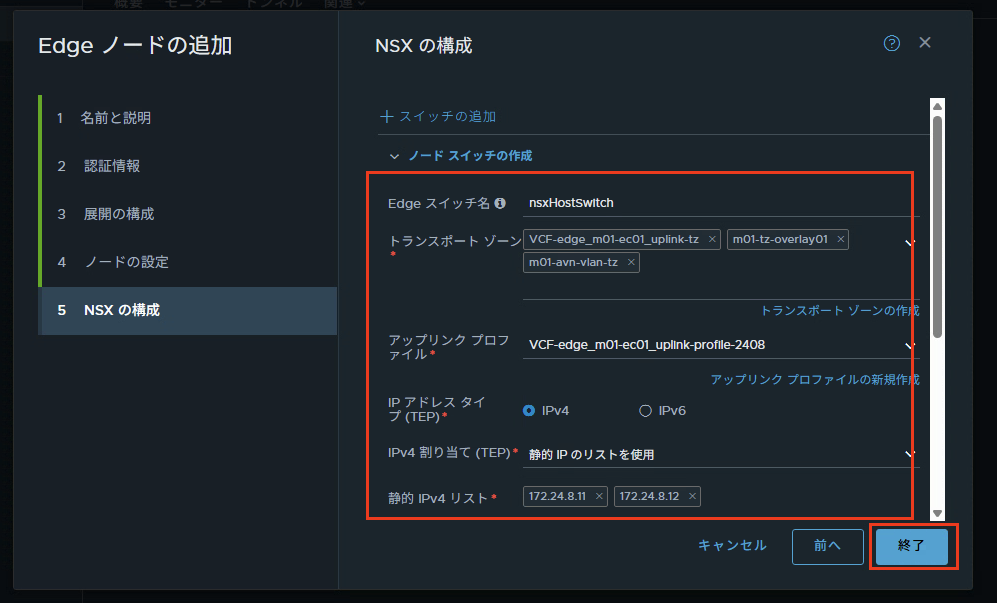Go to step 1 名前と説明
This screenshot has width=997, height=603.
189,118
